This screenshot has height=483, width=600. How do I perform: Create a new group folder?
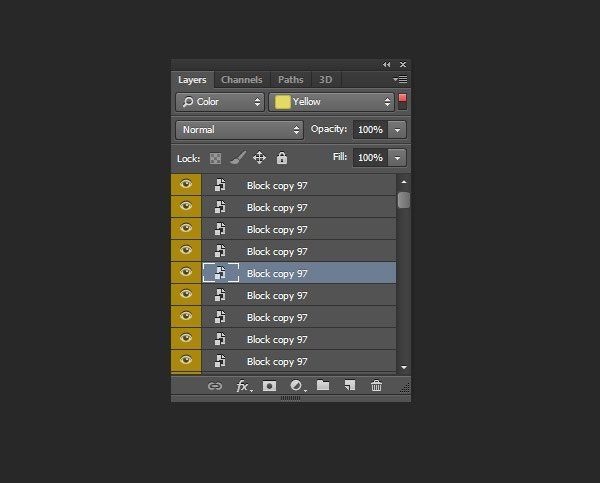coord(323,385)
